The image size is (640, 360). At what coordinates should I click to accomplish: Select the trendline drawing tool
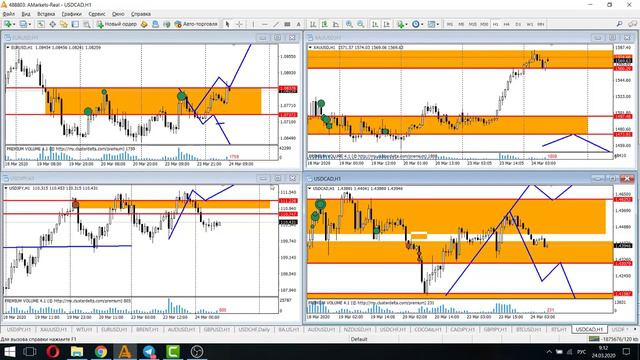(276, 24)
